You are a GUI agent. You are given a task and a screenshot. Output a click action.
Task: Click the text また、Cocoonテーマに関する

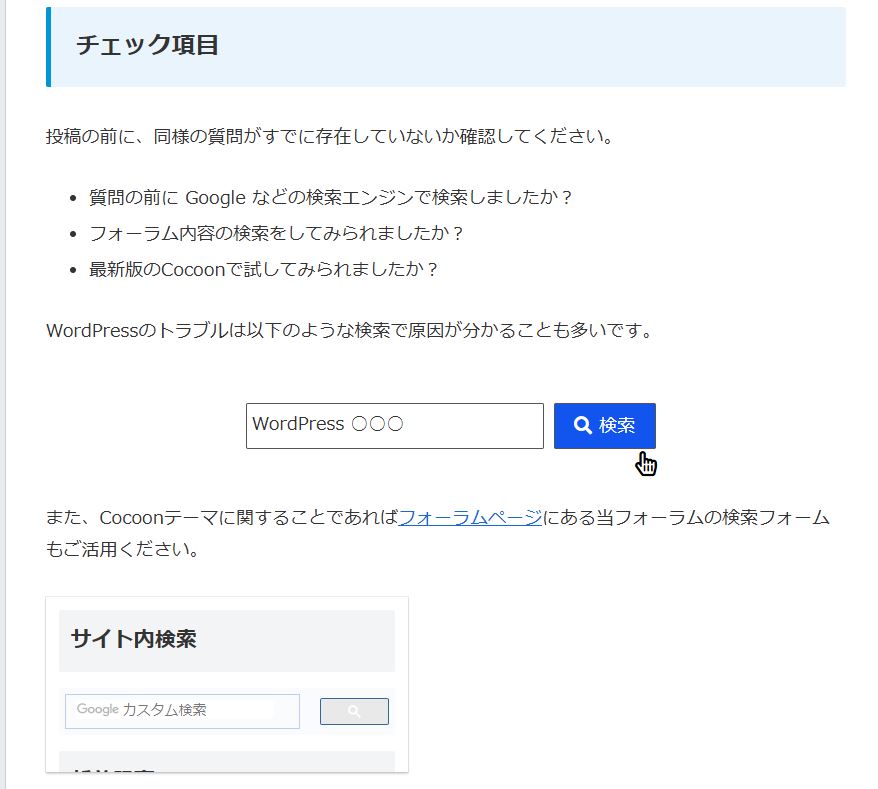click(222, 517)
